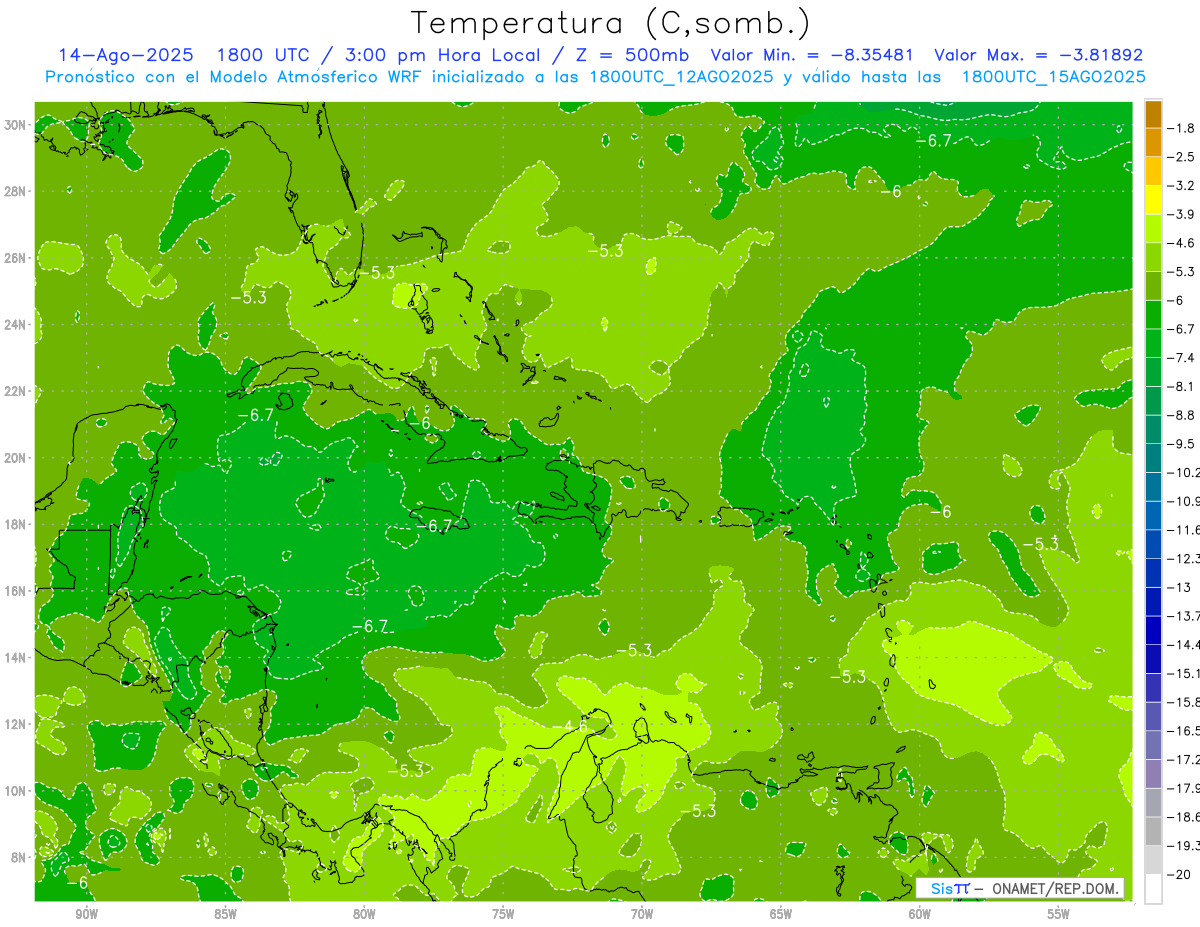Click the "-10.2" value on the color scale
This screenshot has width=1200, height=927.
(x=1183, y=472)
